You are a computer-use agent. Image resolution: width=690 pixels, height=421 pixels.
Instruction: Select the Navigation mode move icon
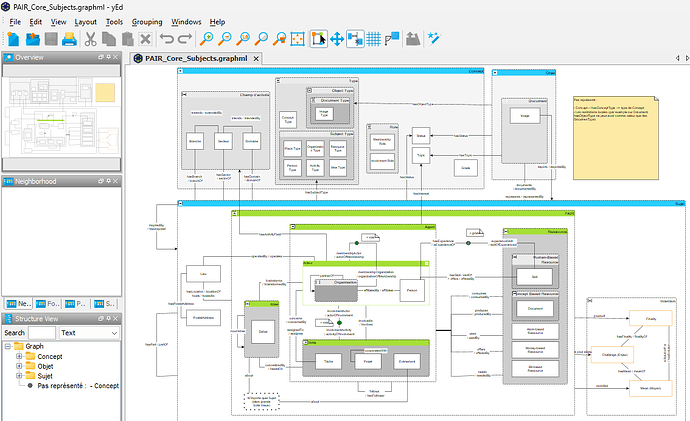pos(337,39)
